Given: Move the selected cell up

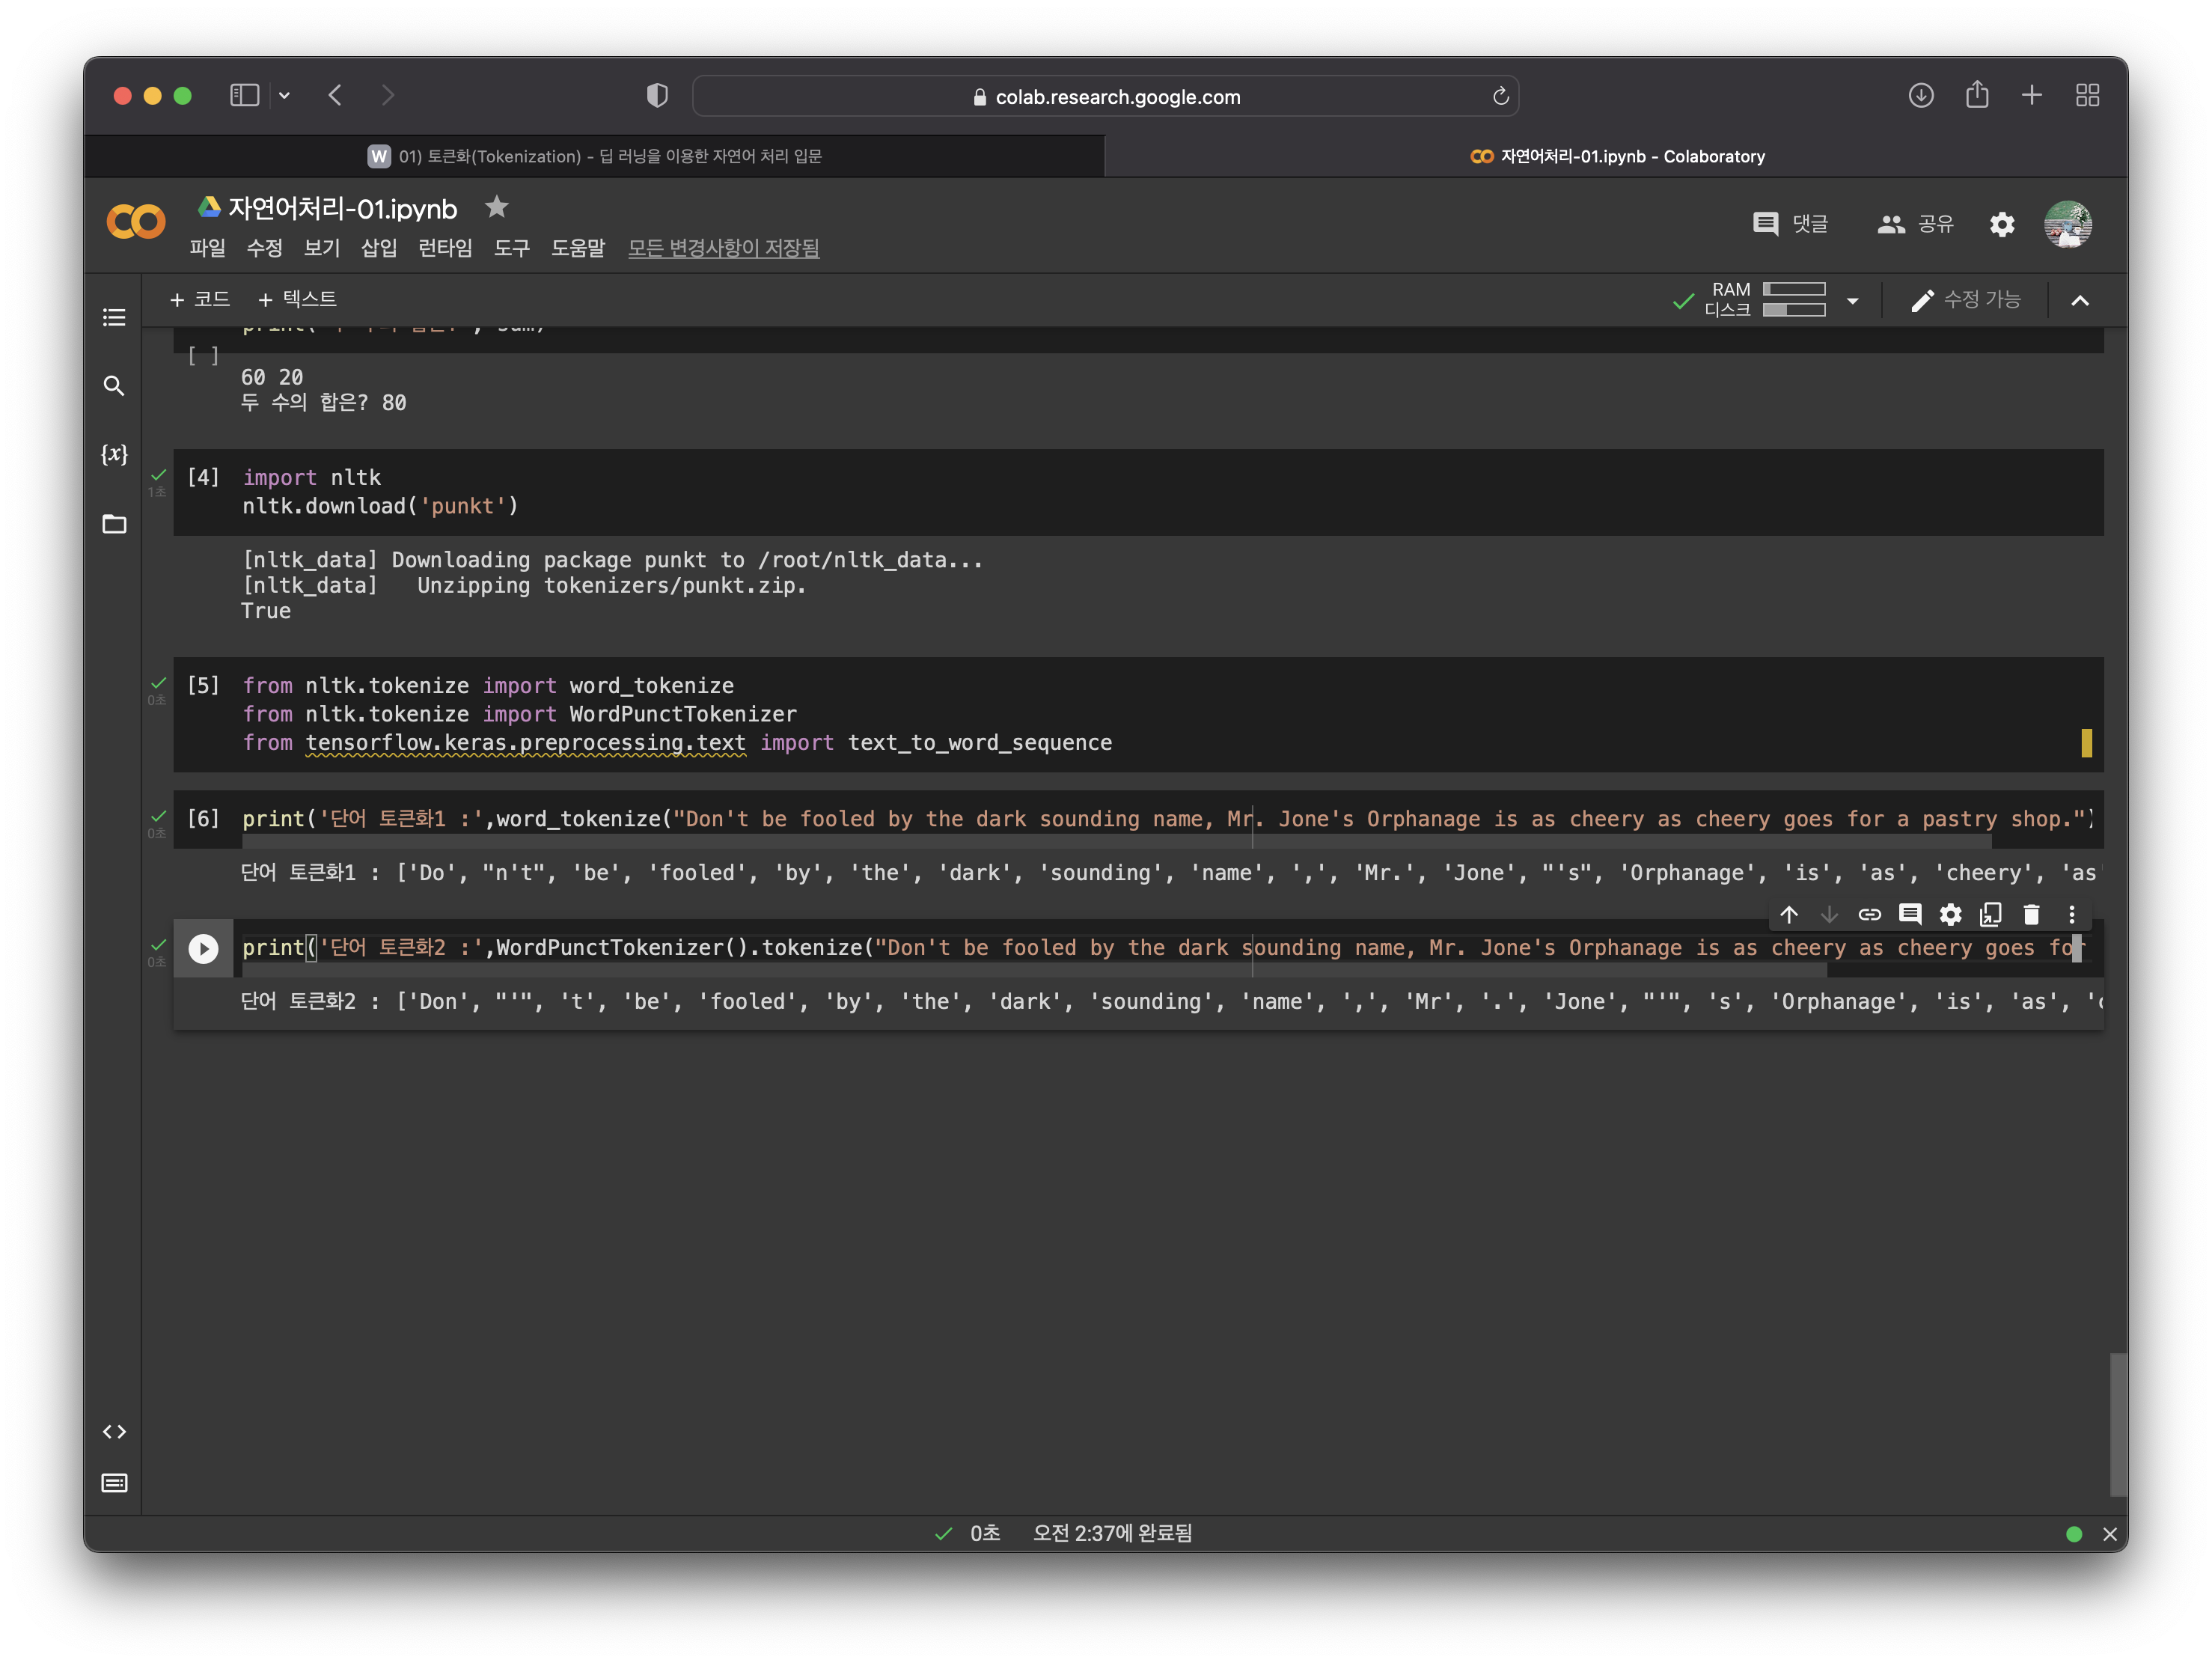Looking at the screenshot, I should pyautogui.click(x=1788, y=914).
